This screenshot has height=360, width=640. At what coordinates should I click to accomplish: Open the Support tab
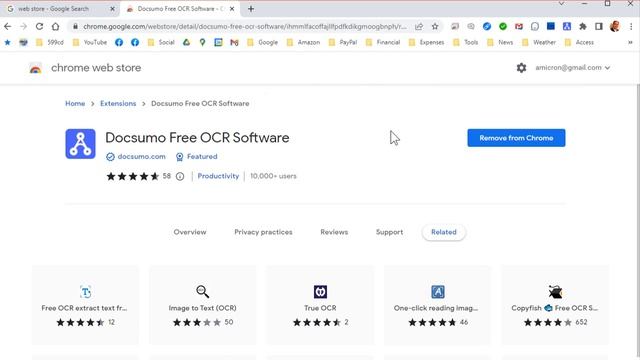coord(389,232)
